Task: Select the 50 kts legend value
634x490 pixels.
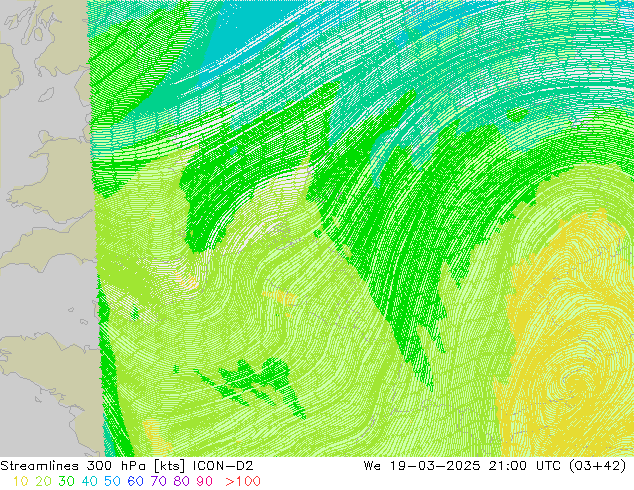Action: pos(112,481)
